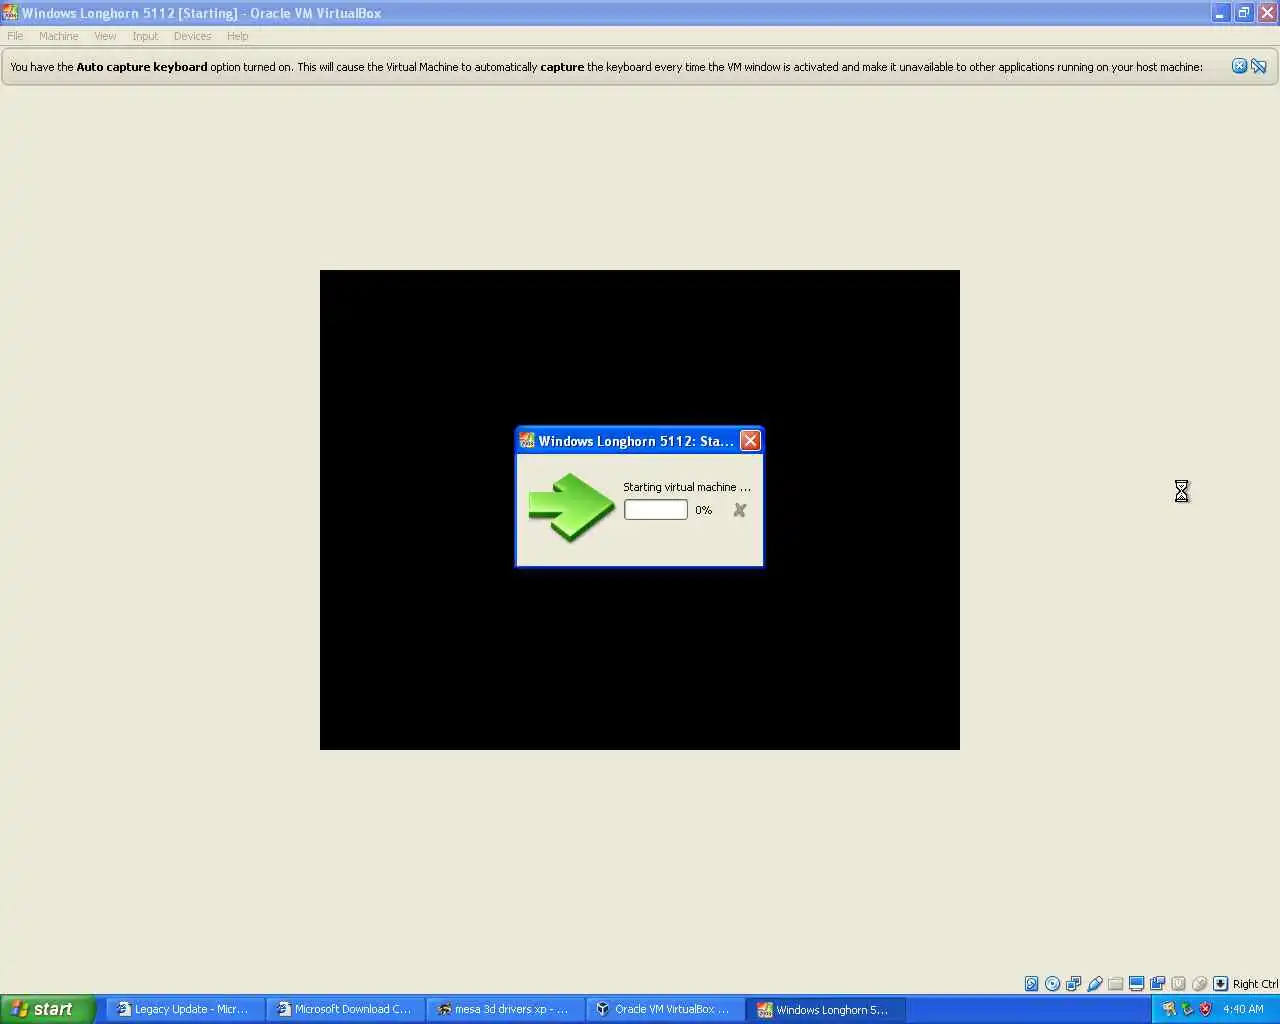Open the Input menu

(145, 36)
